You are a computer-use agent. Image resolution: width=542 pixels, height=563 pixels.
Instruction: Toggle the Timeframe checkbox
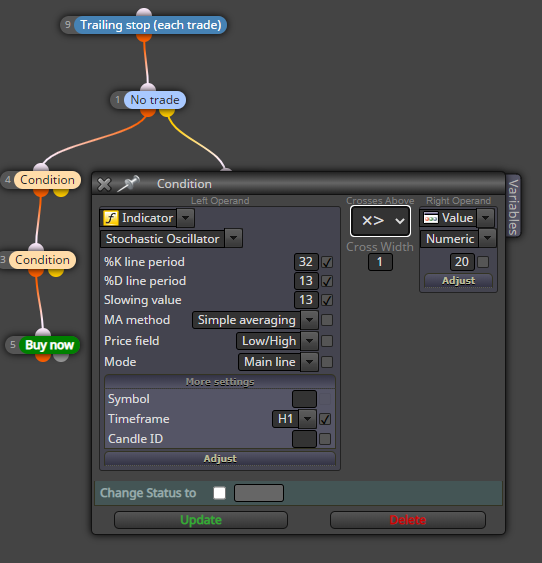[x=325, y=419]
